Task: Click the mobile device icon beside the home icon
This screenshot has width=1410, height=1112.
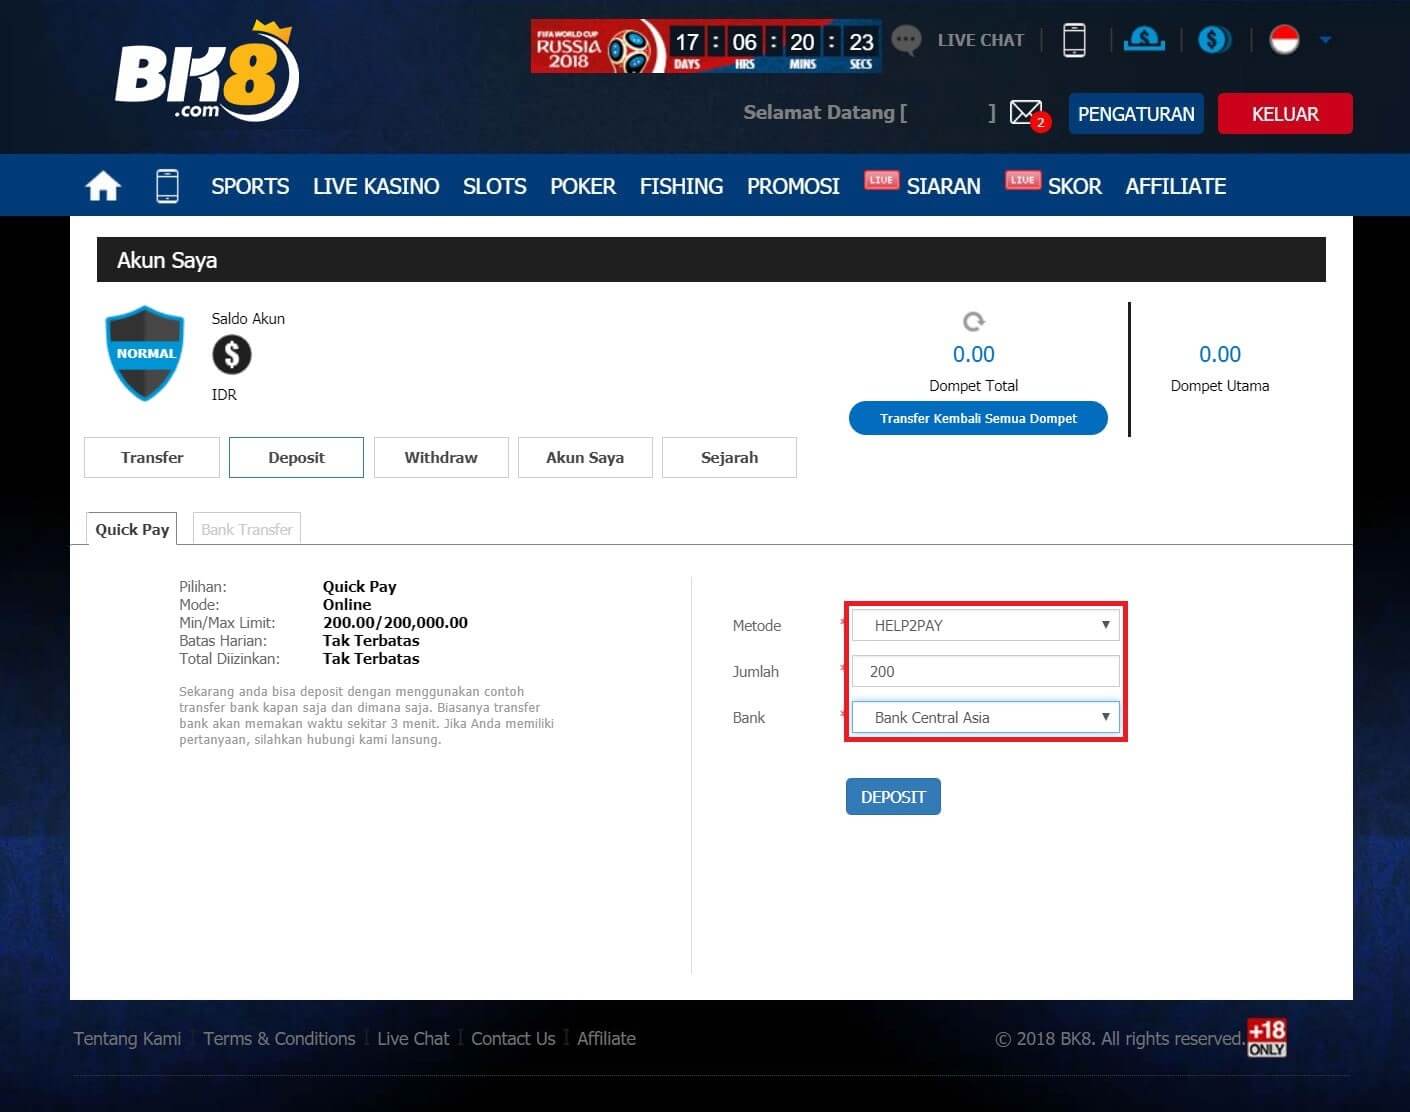Action: point(167,185)
